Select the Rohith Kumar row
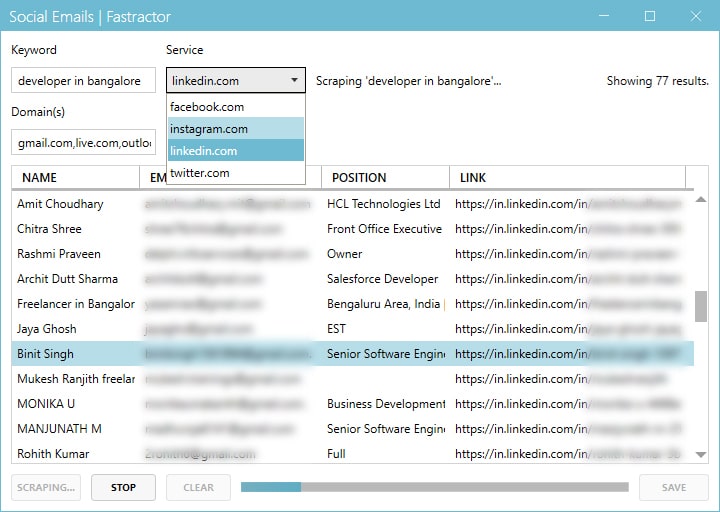Screen dimensions: 720x512 [353, 453]
